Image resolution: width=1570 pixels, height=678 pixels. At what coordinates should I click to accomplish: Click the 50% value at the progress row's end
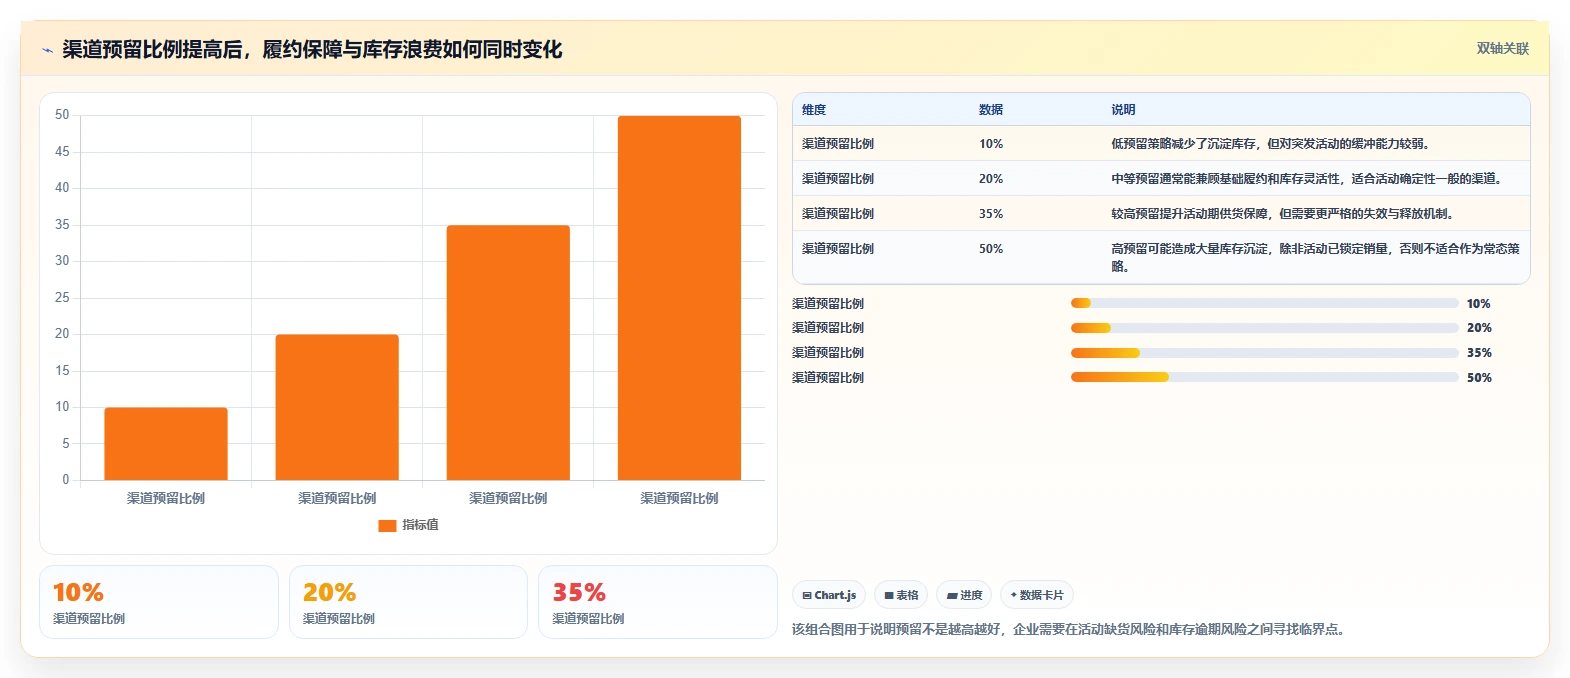[1479, 378]
